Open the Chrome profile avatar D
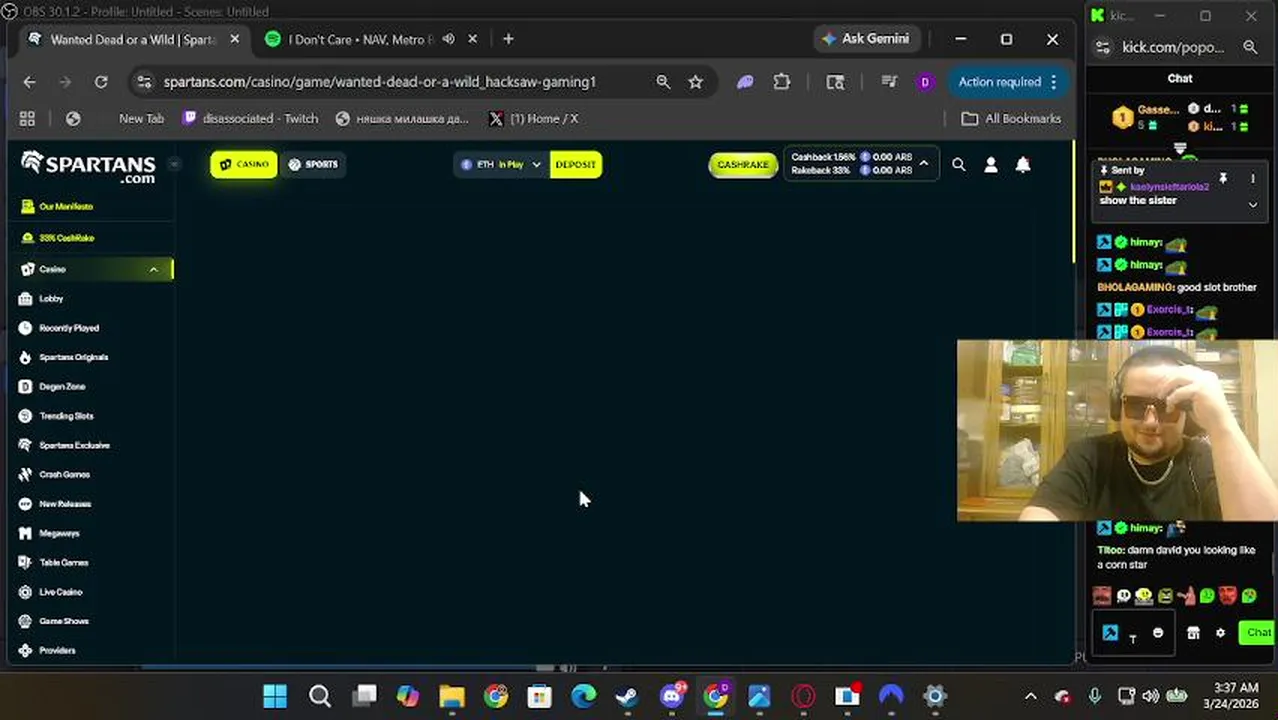The width and height of the screenshot is (1278, 720). click(925, 82)
